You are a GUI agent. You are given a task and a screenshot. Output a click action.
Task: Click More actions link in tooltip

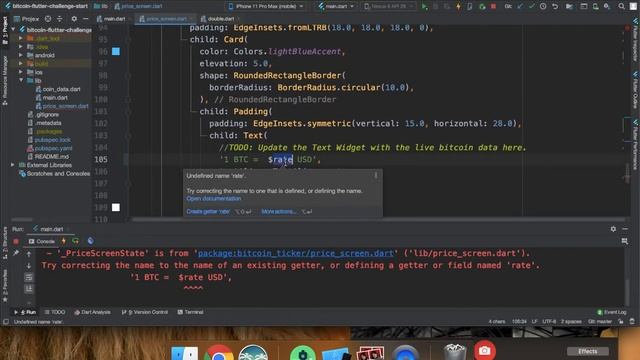[278, 211]
